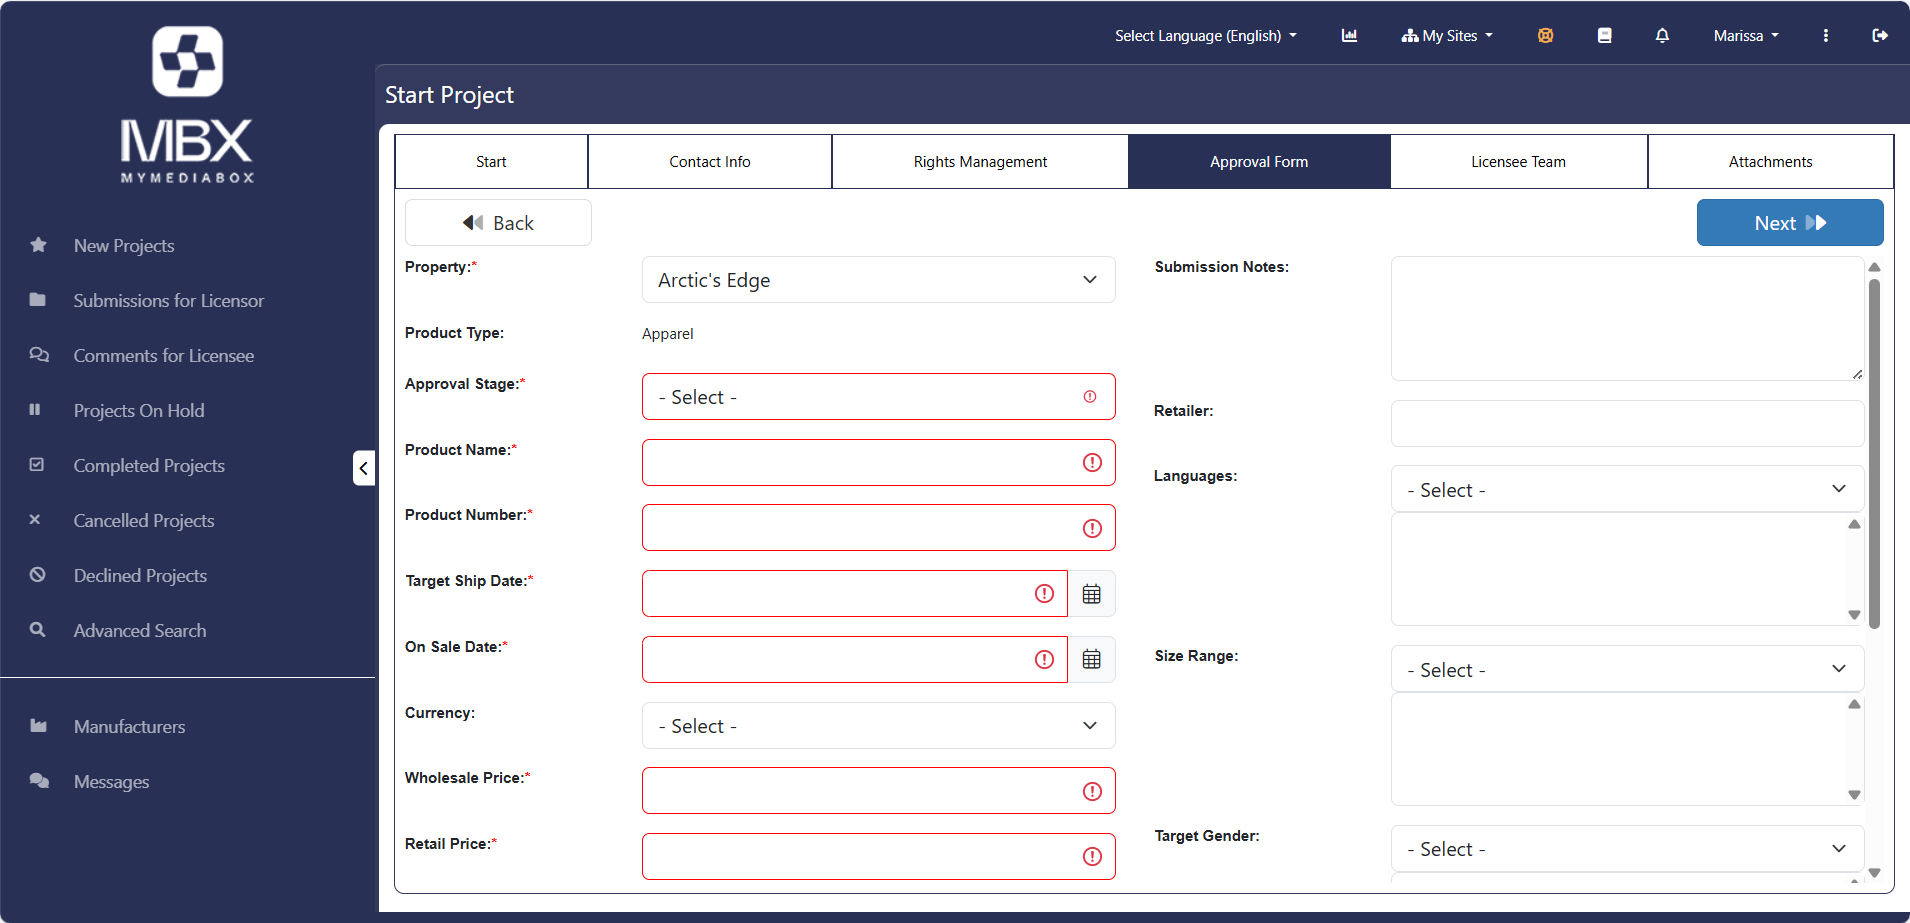Open the reports chart icon in top bar
Viewport: 1910px width, 923px height.
tap(1349, 35)
